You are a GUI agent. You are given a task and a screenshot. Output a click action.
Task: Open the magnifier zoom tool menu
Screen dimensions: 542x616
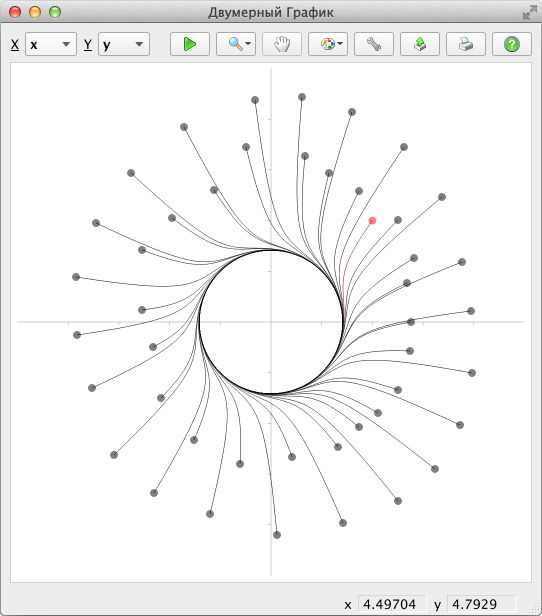click(x=236, y=44)
